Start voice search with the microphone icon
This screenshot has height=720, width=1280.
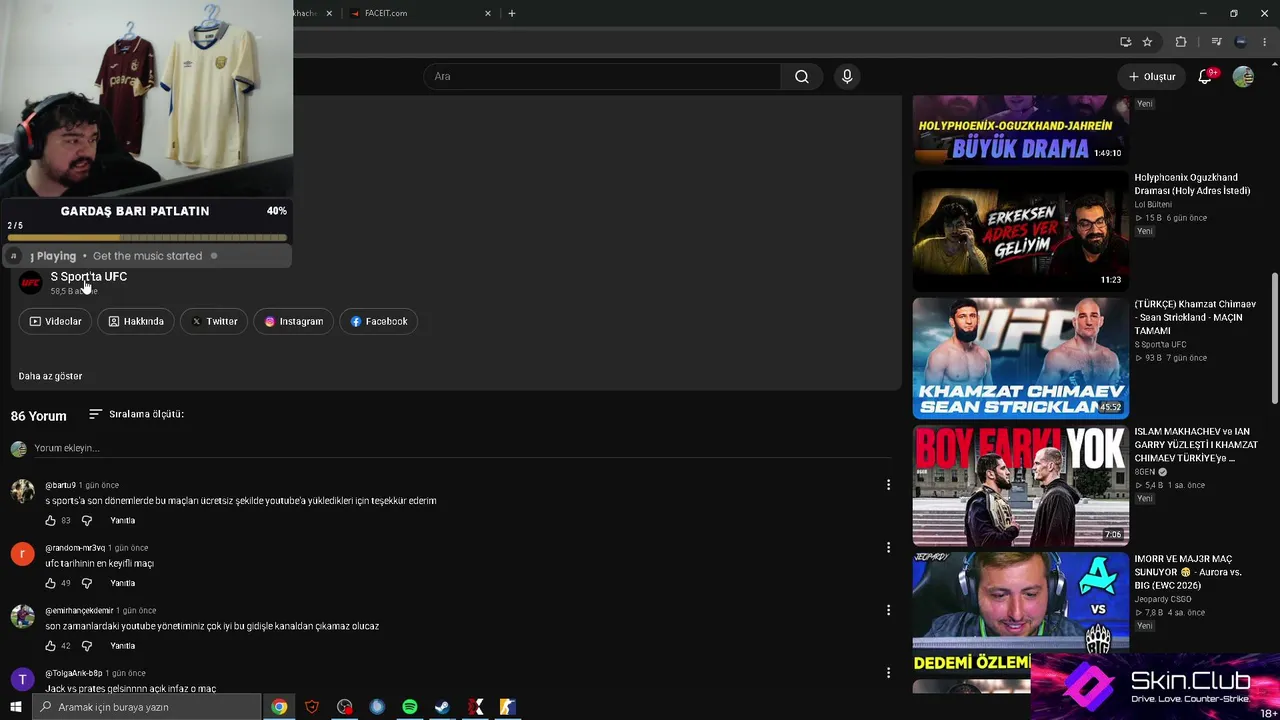click(847, 77)
